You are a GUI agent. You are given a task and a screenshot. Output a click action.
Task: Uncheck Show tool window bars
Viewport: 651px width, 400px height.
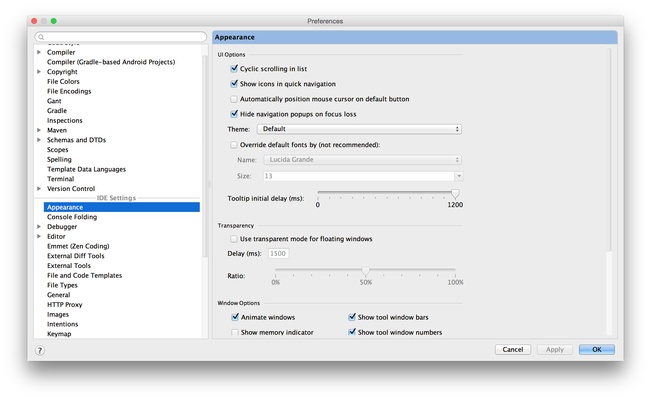point(352,317)
